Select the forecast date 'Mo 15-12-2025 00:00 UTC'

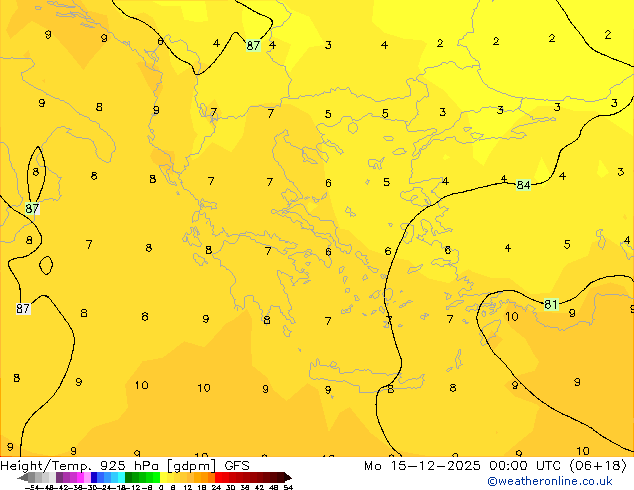[x=465, y=465]
